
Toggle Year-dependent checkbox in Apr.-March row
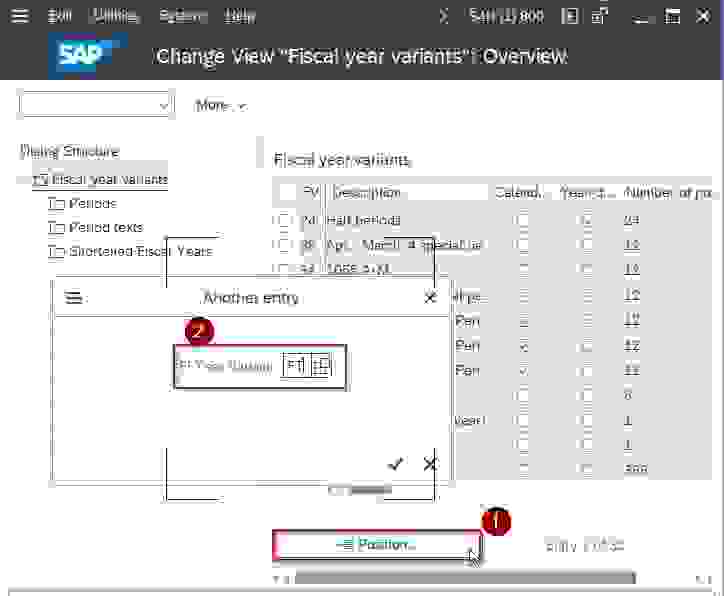(x=587, y=244)
